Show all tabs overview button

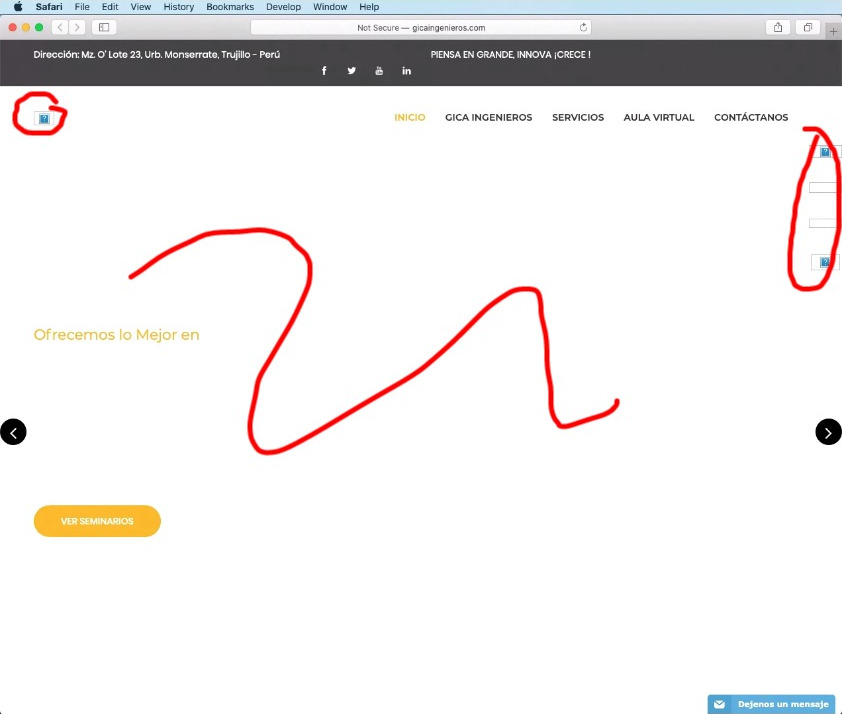pos(808,27)
